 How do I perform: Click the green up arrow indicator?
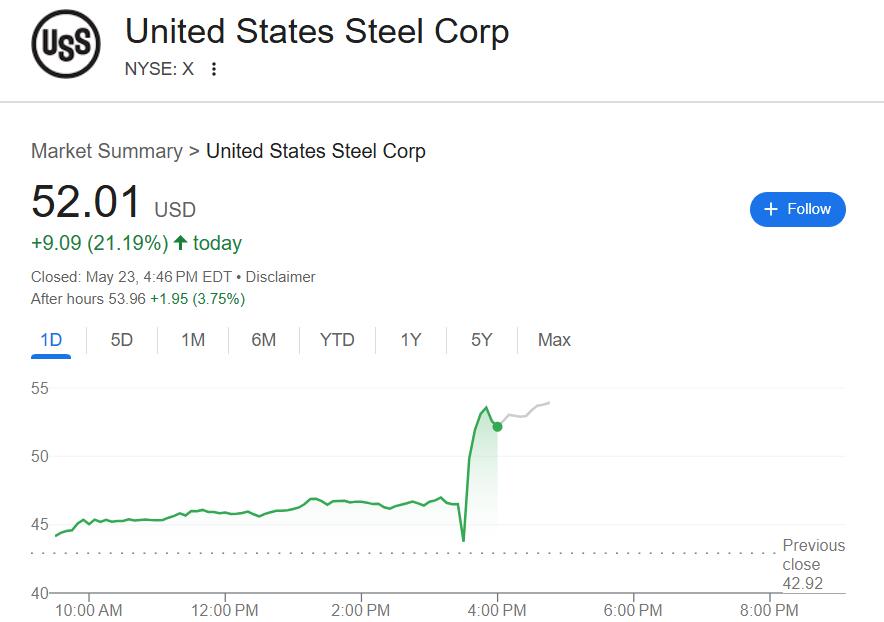point(180,243)
